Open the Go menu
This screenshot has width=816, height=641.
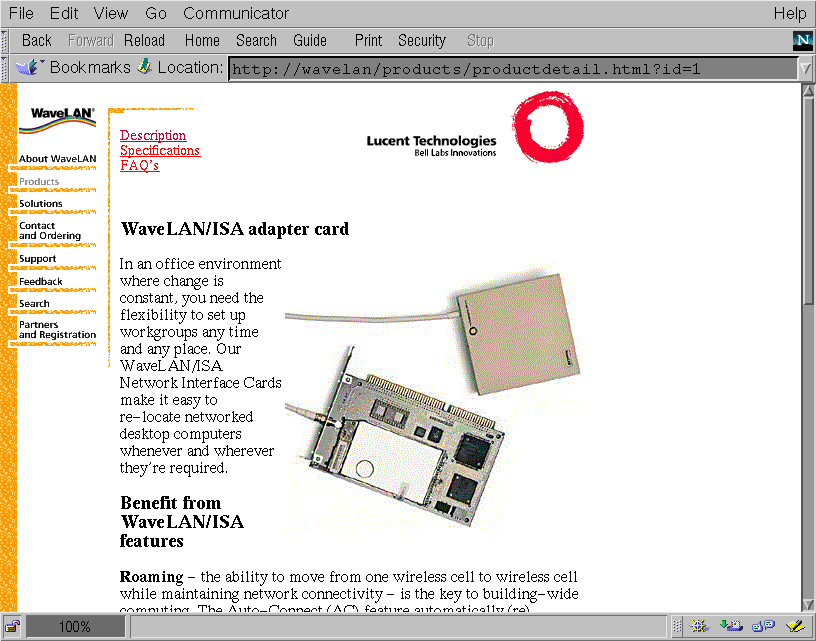156,13
